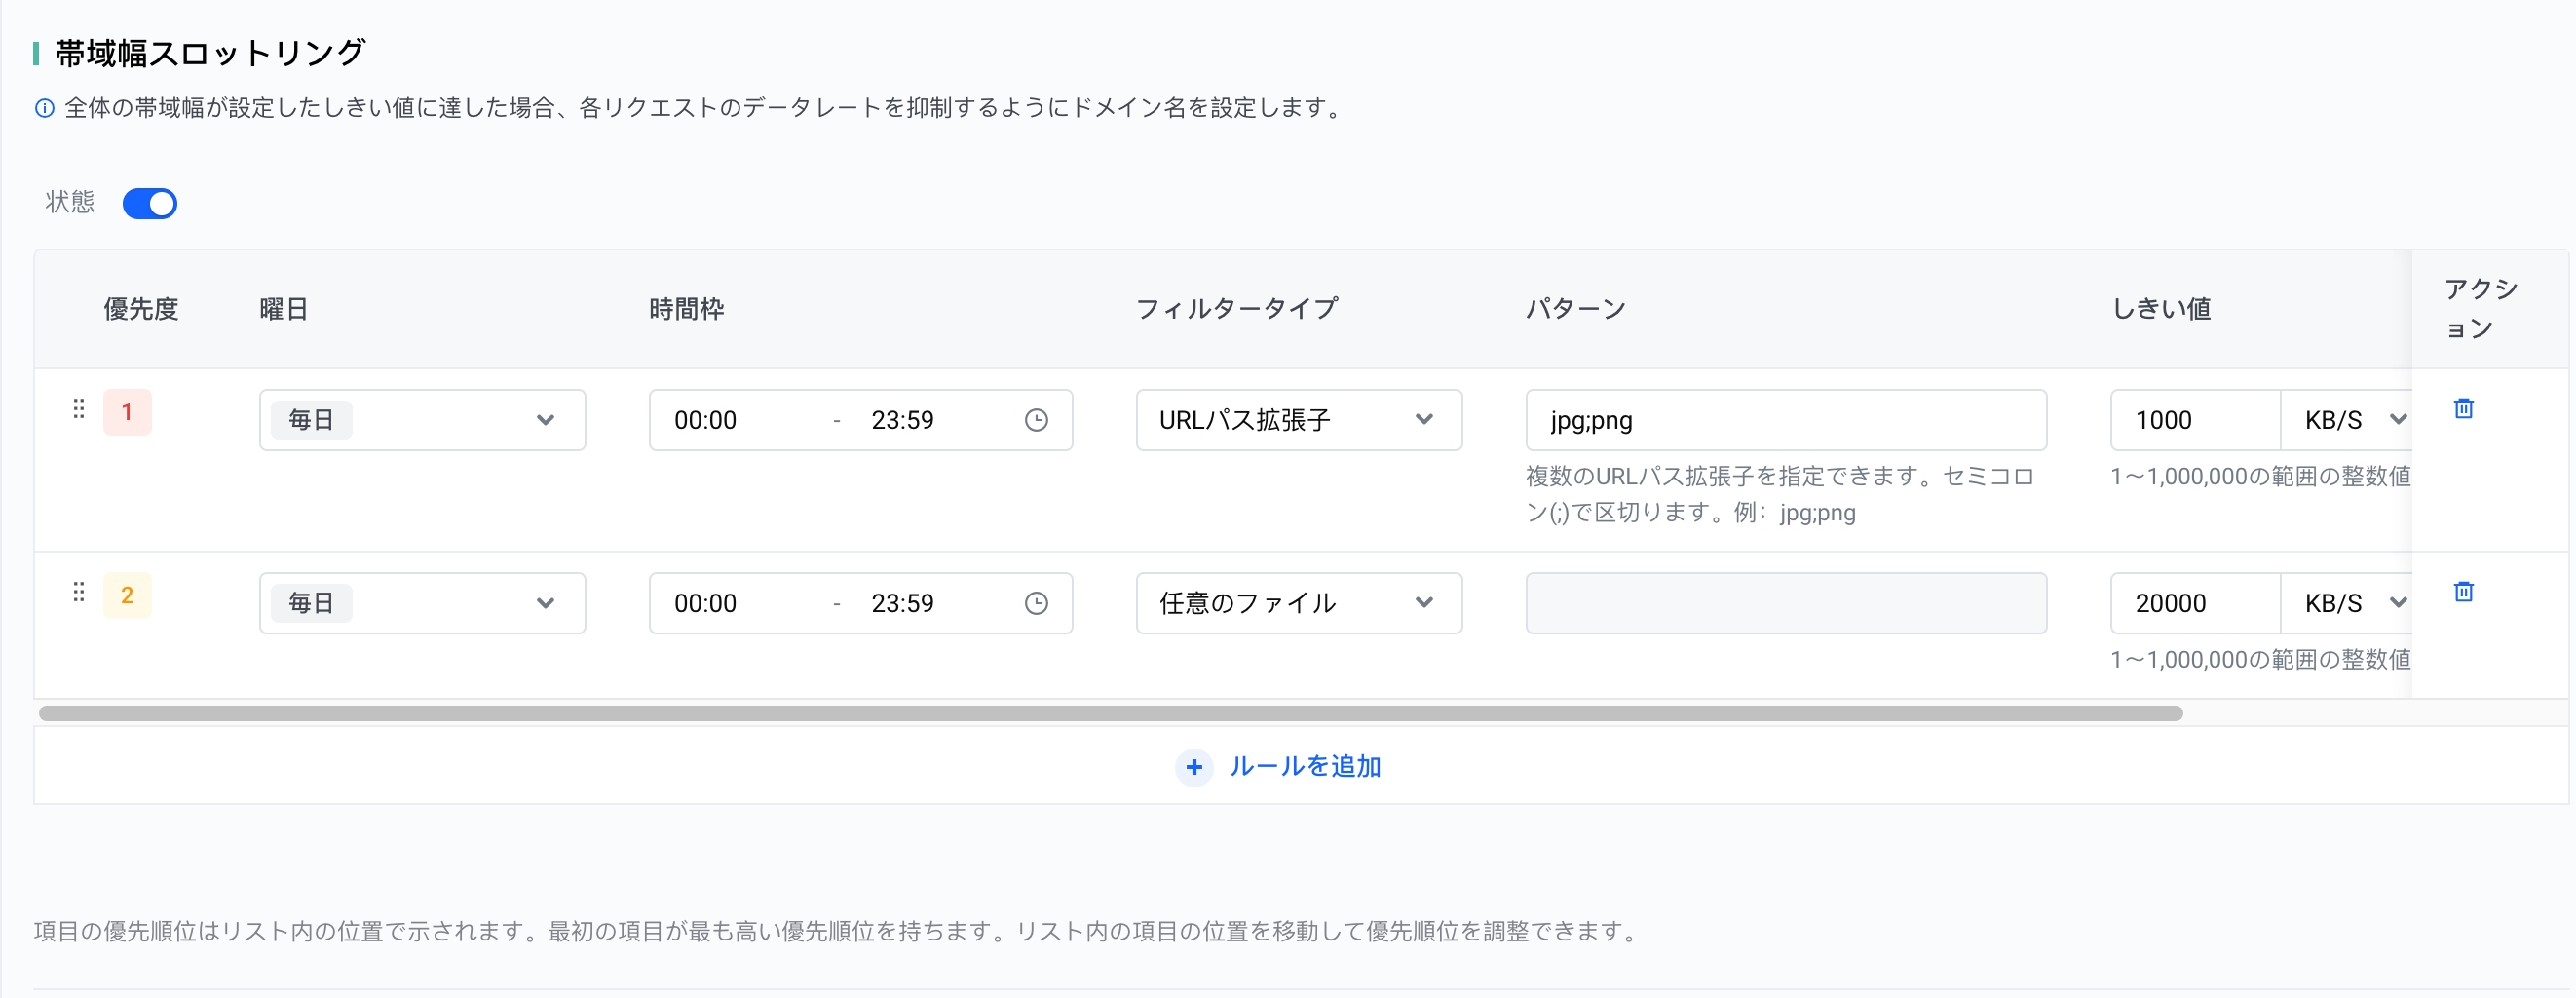This screenshot has width=2576, height=998.
Task: Click the パターン column header
Action: pos(1576,309)
